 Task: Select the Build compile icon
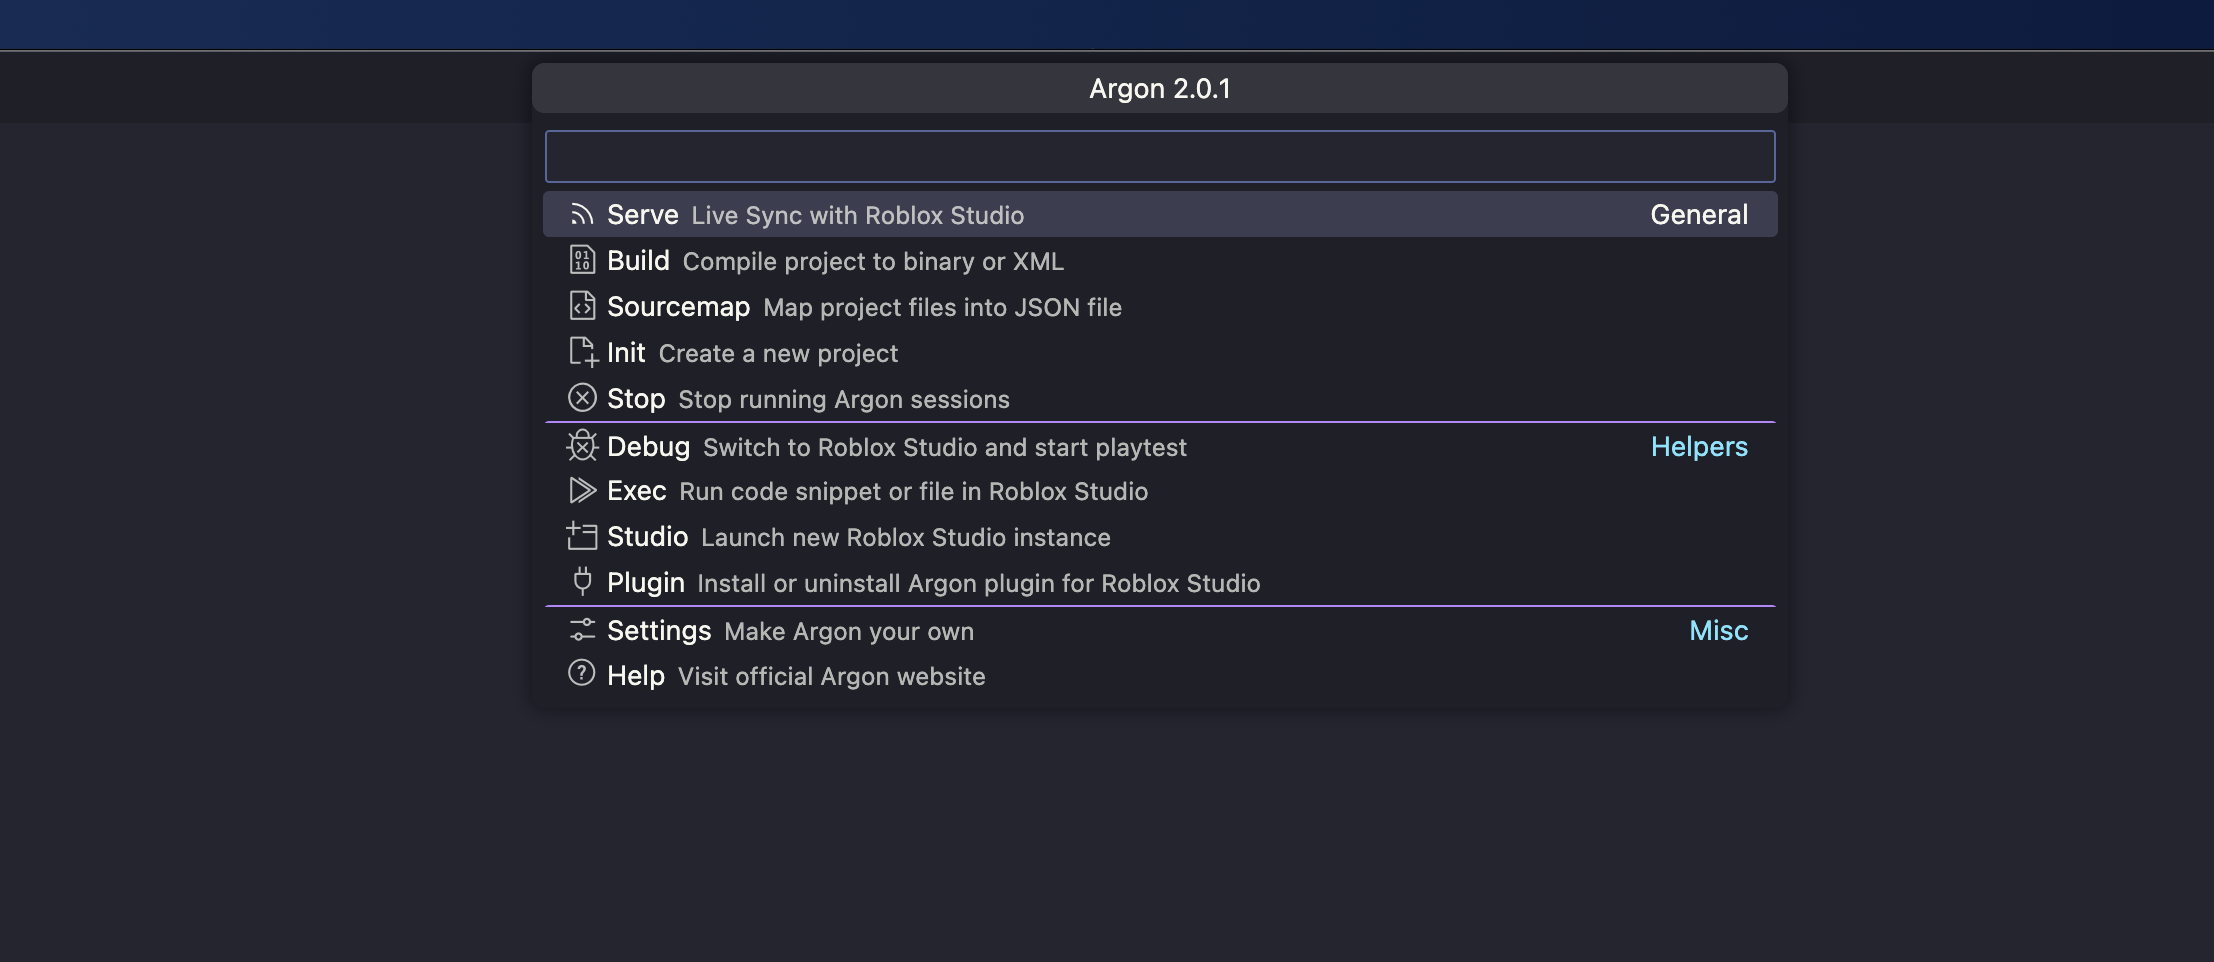[583, 259]
